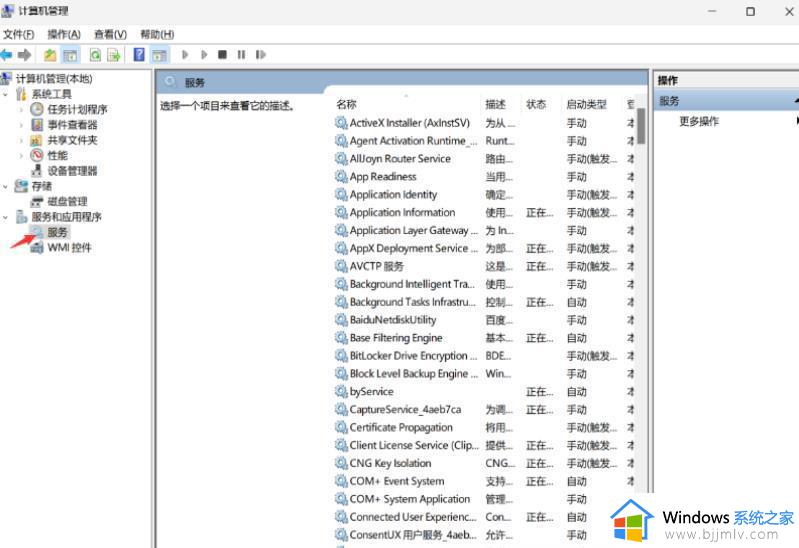Select the ActiveX Installer (AxInstSV) service

pyautogui.click(x=410, y=123)
